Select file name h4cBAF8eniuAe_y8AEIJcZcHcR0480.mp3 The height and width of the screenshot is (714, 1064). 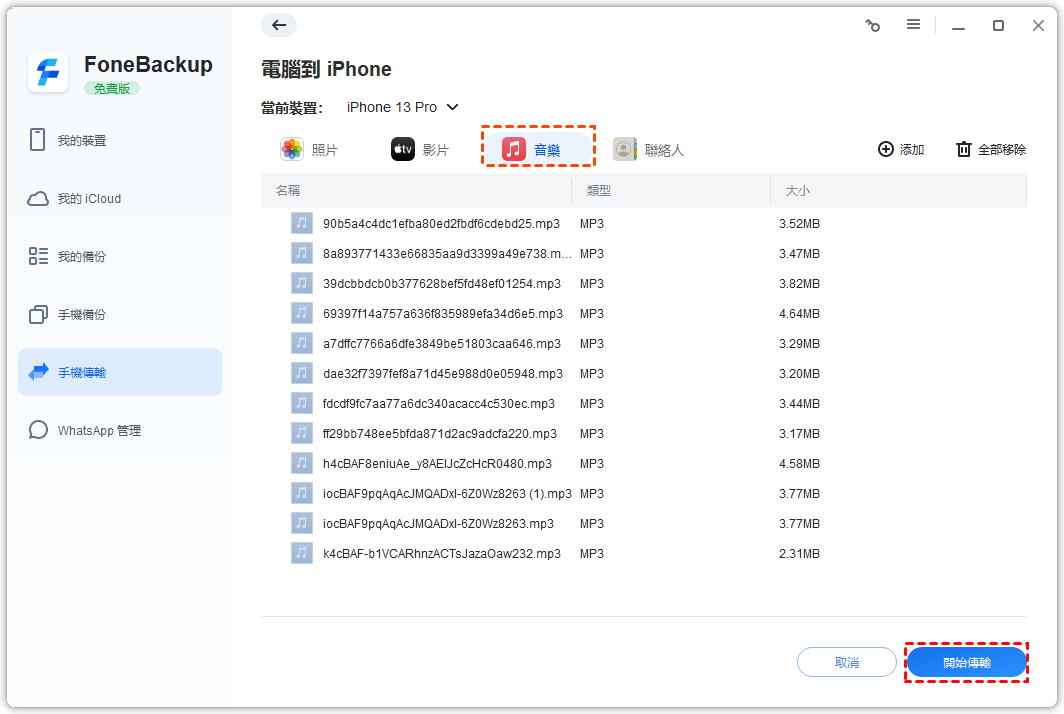pos(437,464)
